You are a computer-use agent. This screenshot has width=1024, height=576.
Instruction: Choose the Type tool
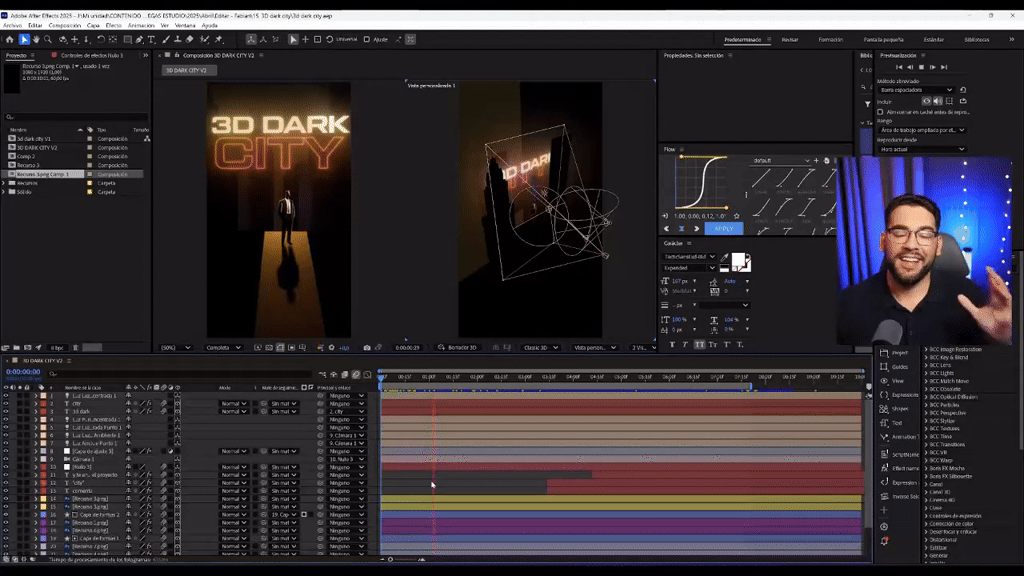pos(151,39)
